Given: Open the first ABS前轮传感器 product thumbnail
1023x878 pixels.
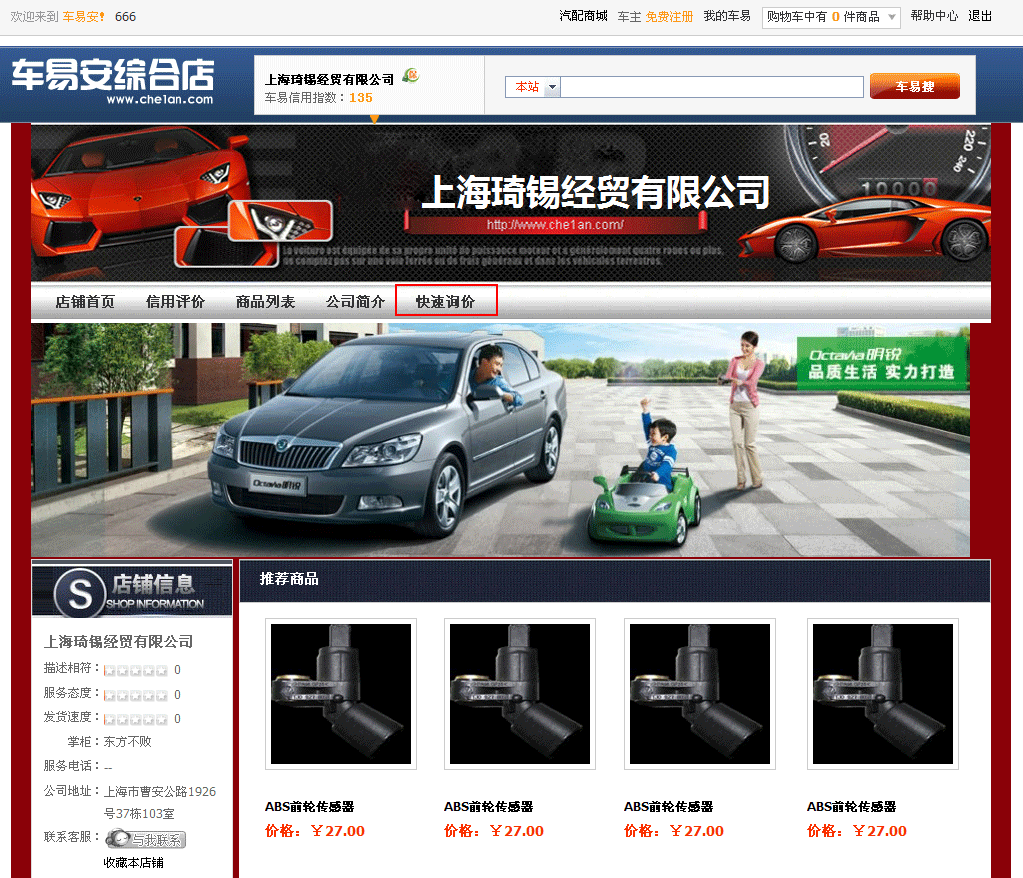Looking at the screenshot, I should coord(341,694).
